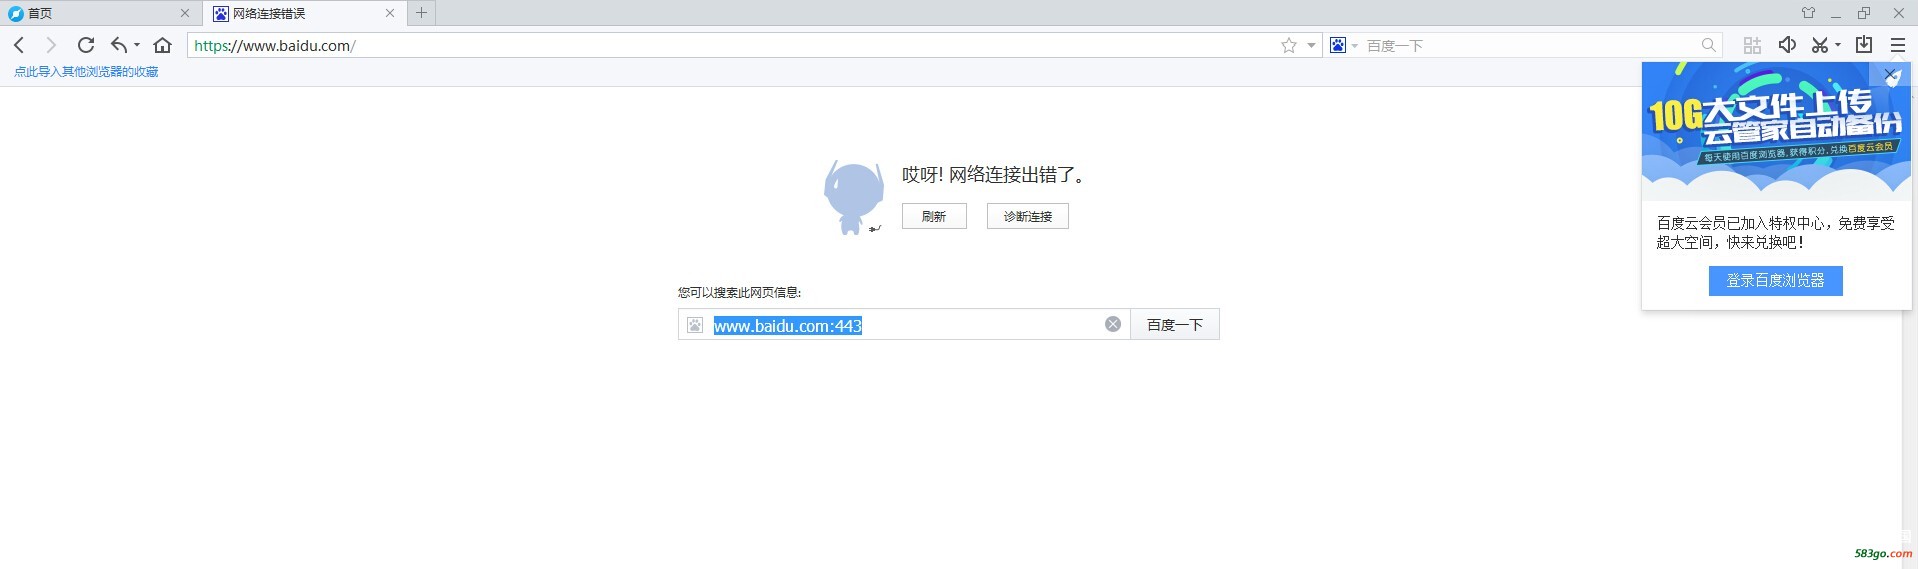1918x569 pixels.
Task: Click the page icon inside the search field
Action: (x=695, y=325)
